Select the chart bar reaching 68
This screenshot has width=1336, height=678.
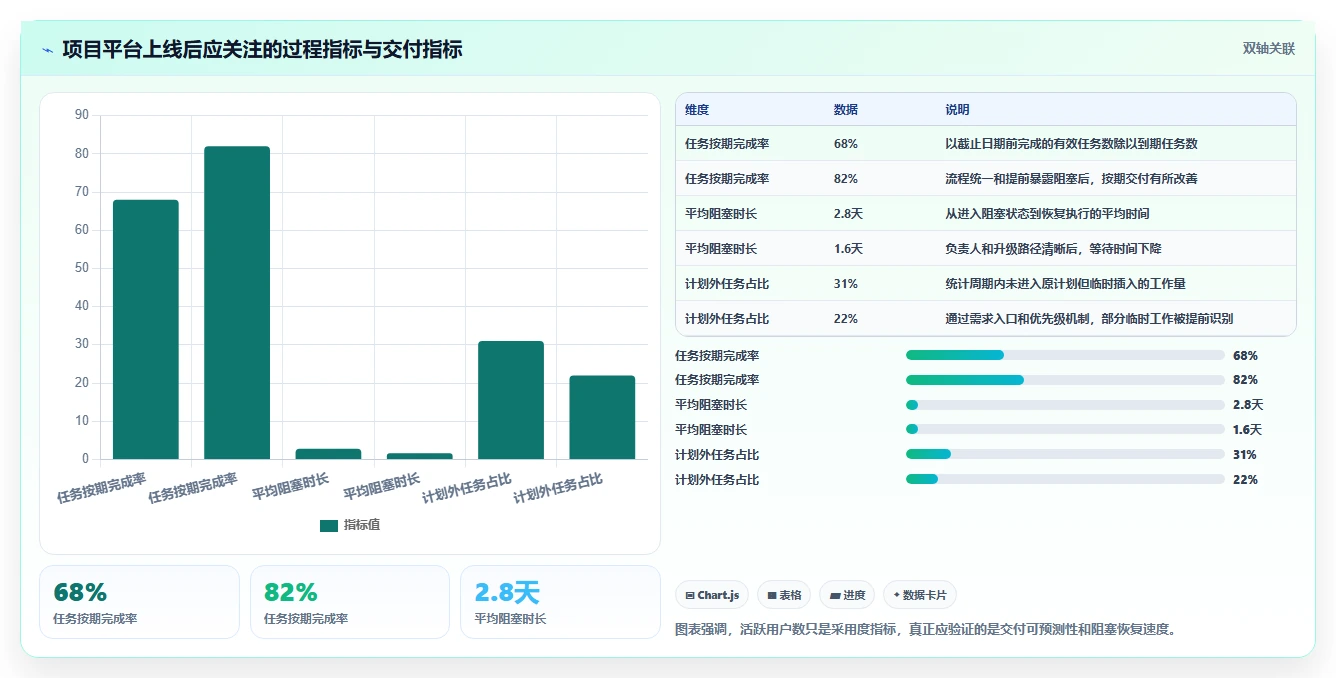click(x=146, y=329)
